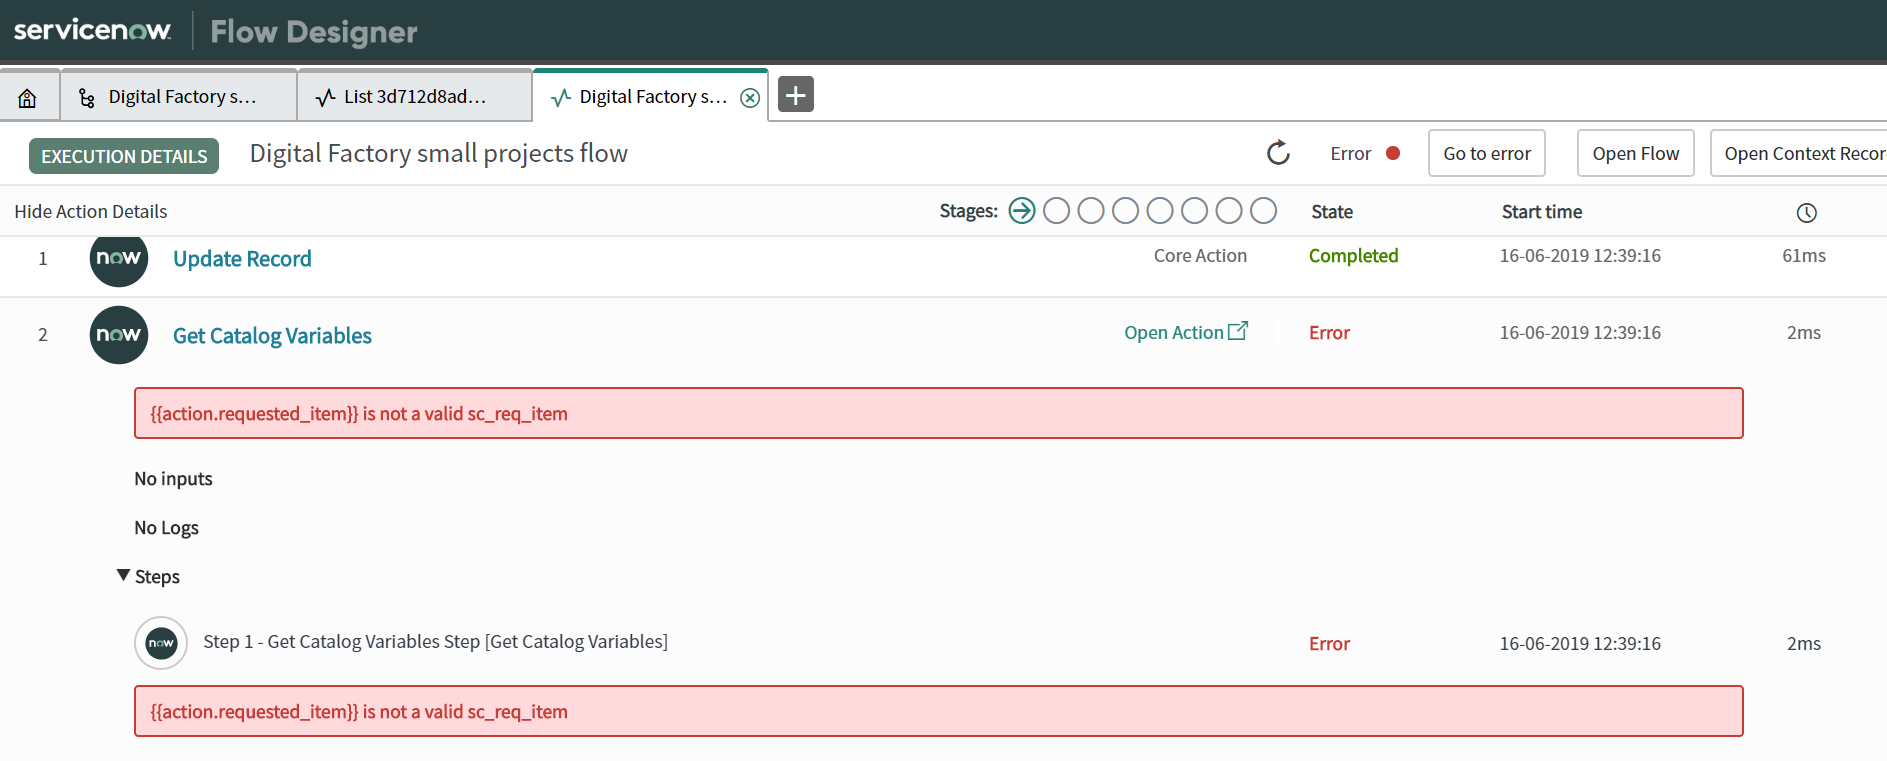
Task: Click Open Action link
Action: [1174, 333]
